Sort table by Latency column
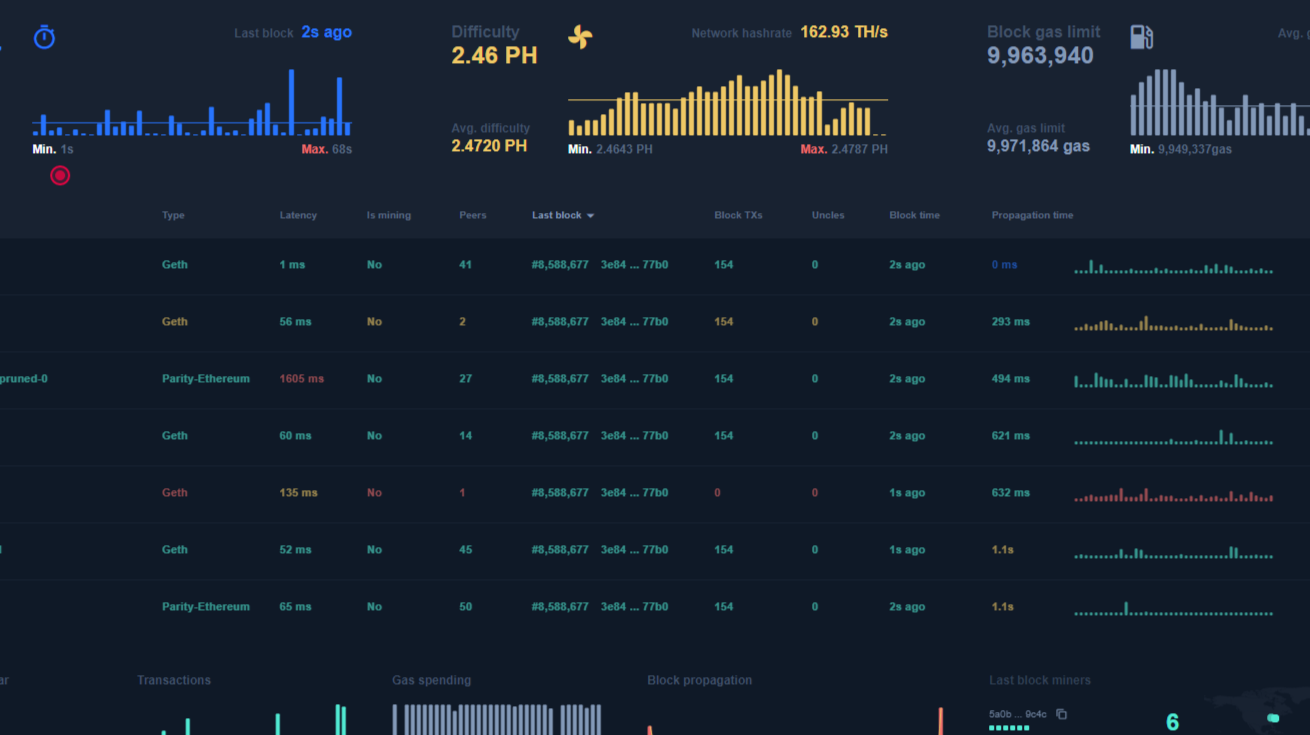1310x735 pixels. [298, 215]
